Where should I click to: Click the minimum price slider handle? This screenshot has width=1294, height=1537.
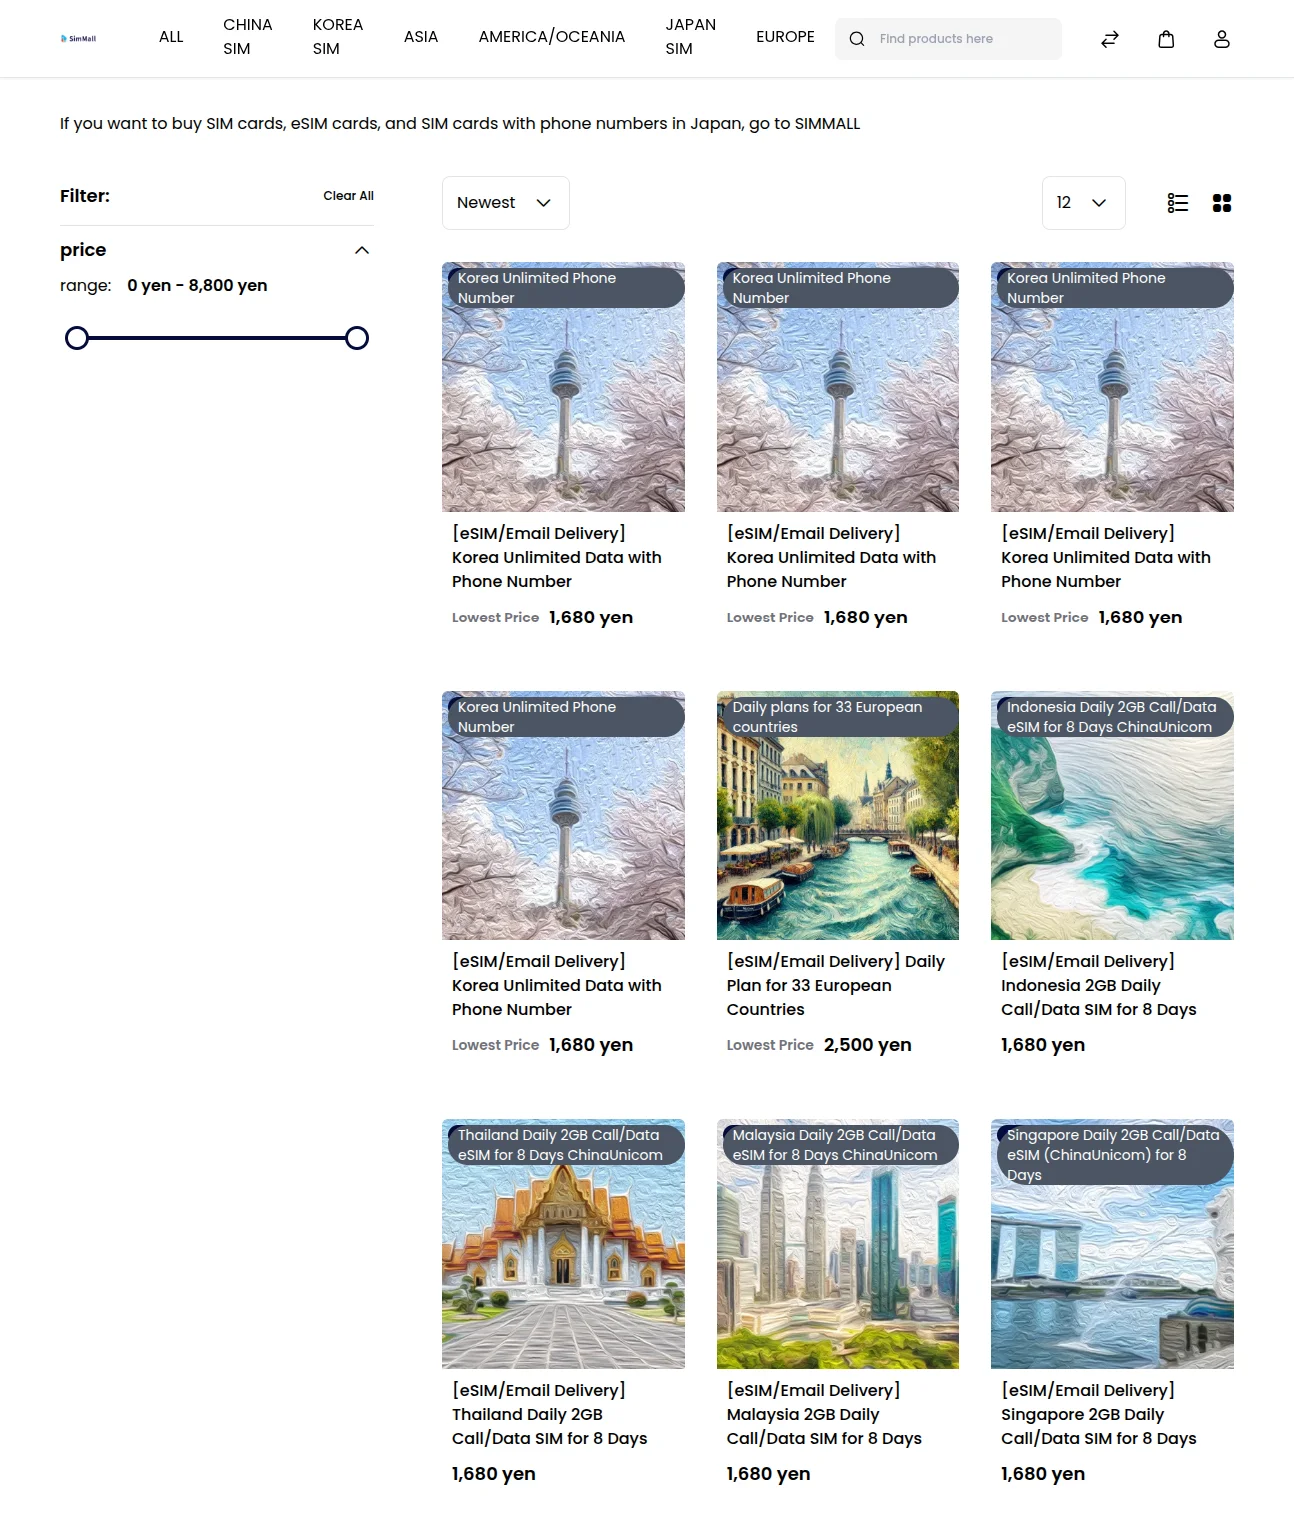pos(77,338)
